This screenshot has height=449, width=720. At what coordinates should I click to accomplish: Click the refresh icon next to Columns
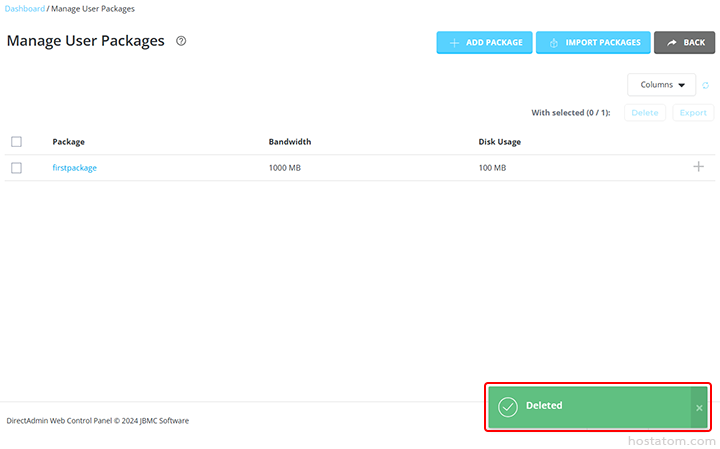click(705, 85)
